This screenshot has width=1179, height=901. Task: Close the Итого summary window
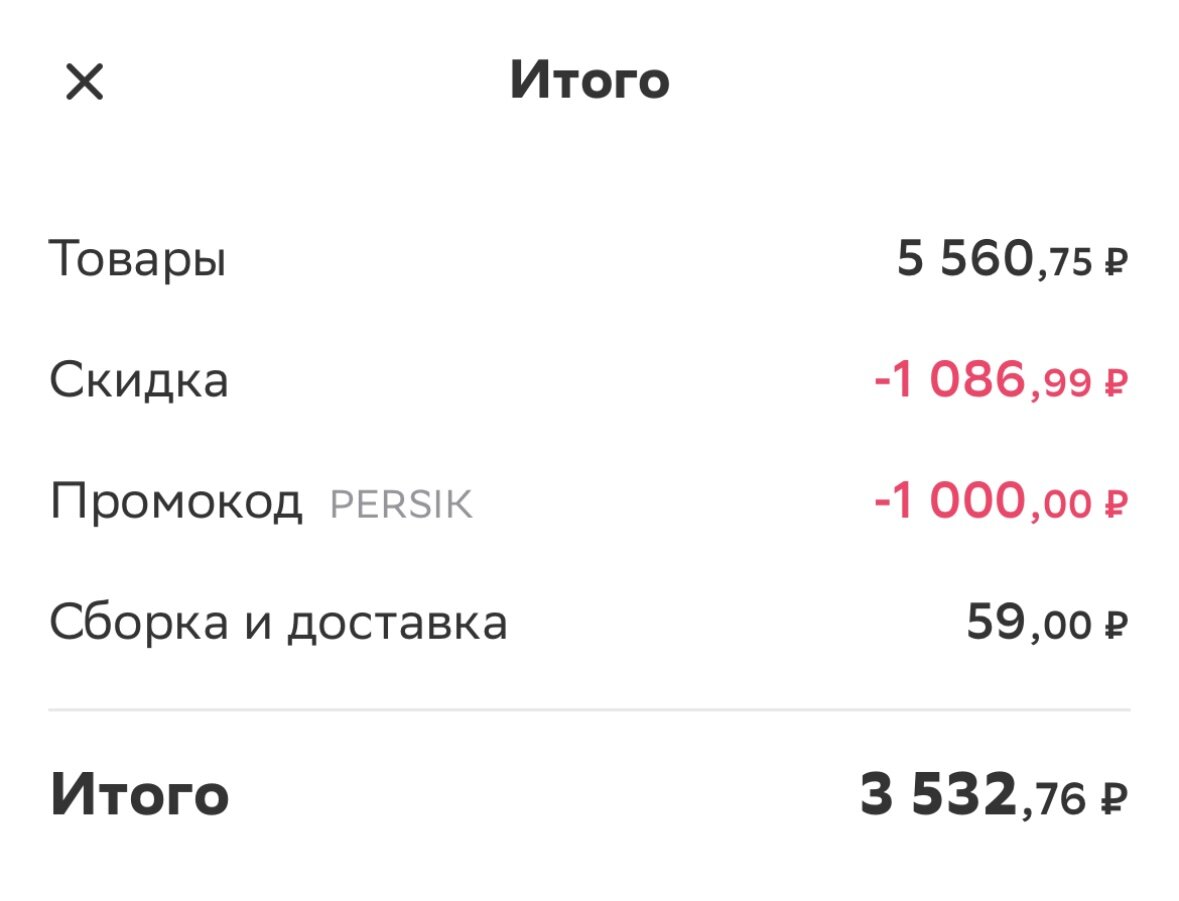click(x=85, y=82)
